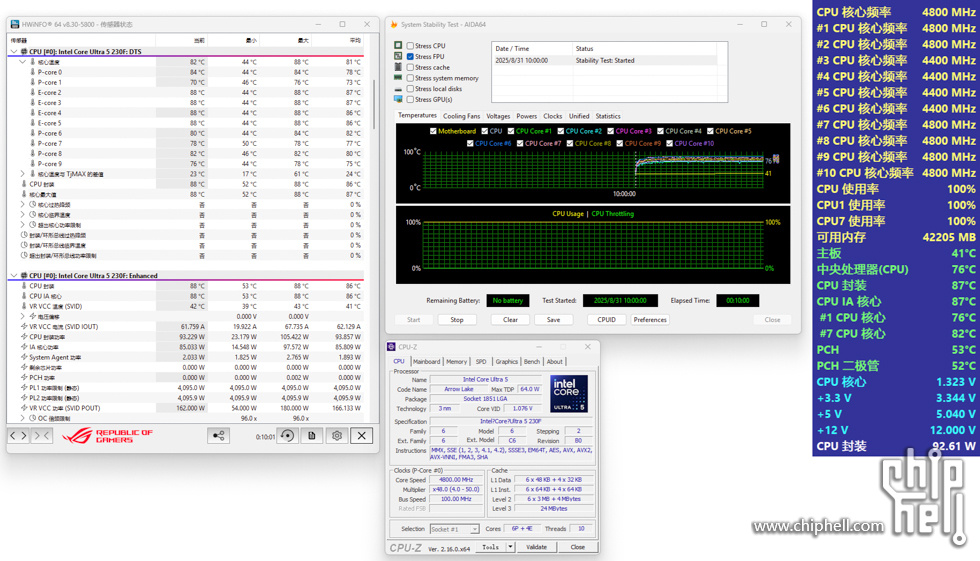
Task: Click AIDA64 Elapsed Time field
Action: click(738, 300)
